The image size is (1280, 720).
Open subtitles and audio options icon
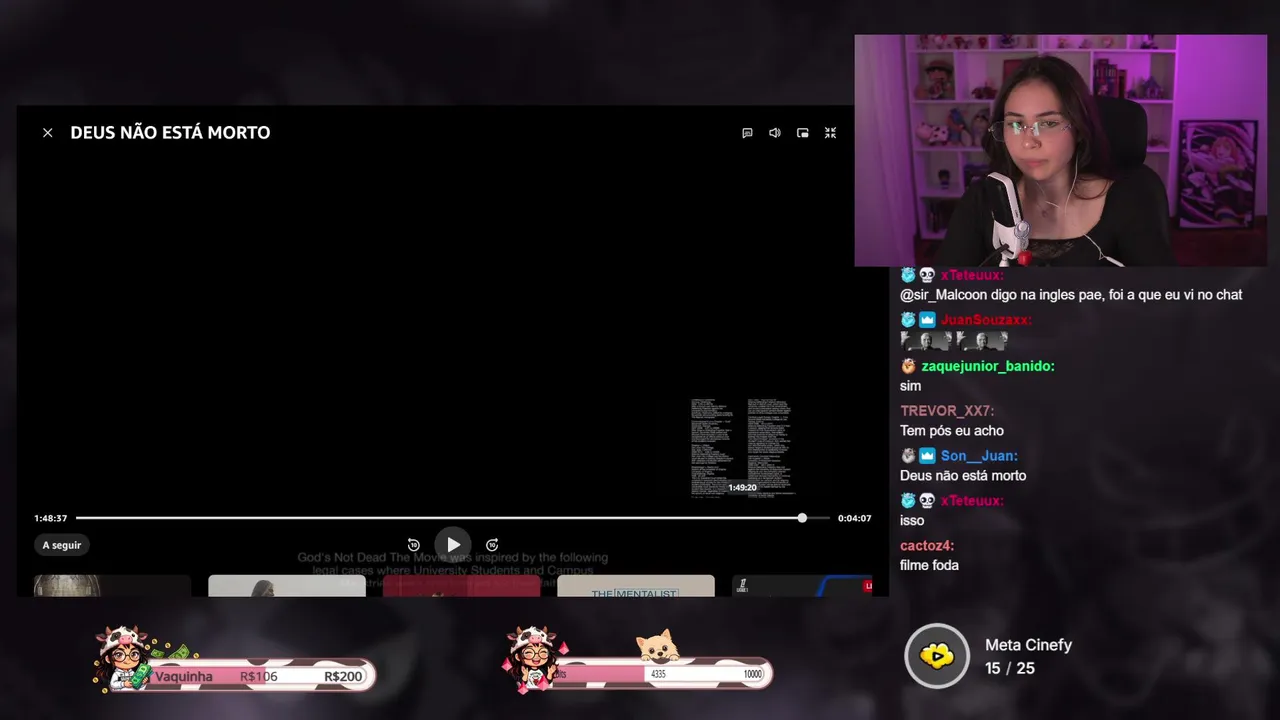747,133
